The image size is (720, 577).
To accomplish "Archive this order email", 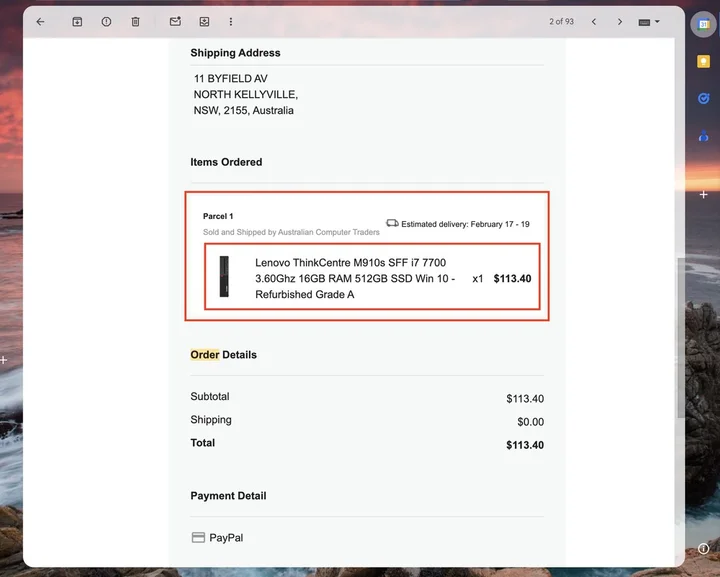I will coord(77,22).
